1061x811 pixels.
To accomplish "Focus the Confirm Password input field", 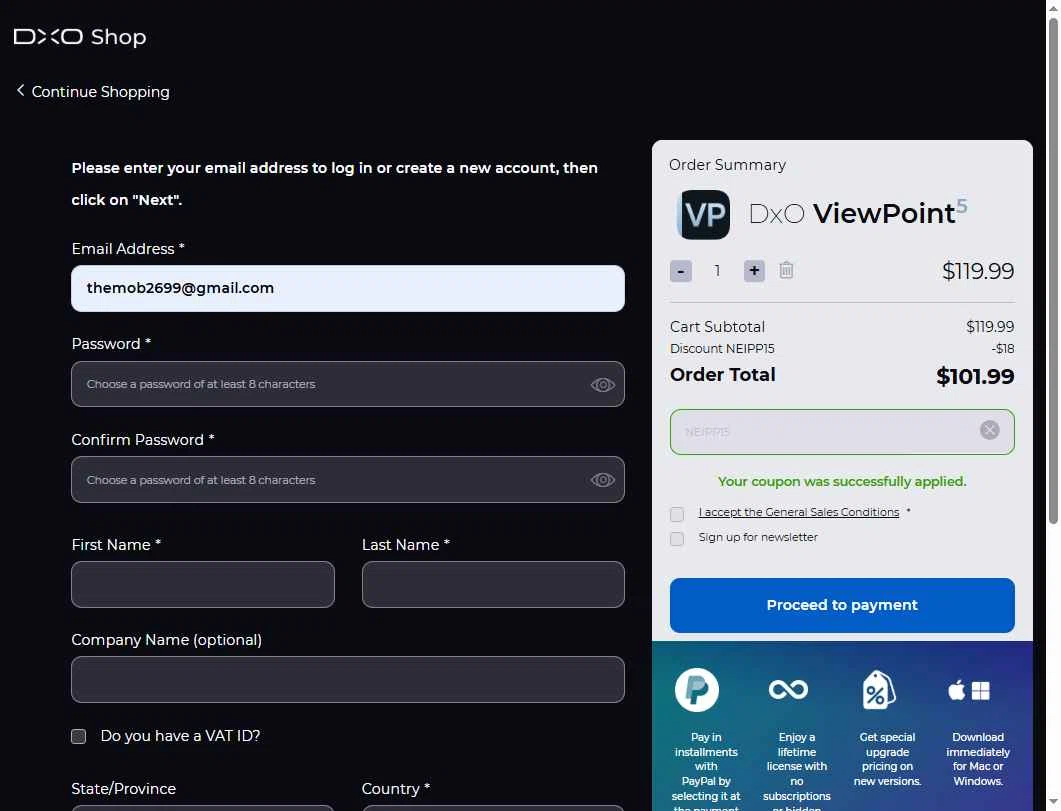I will coord(348,480).
